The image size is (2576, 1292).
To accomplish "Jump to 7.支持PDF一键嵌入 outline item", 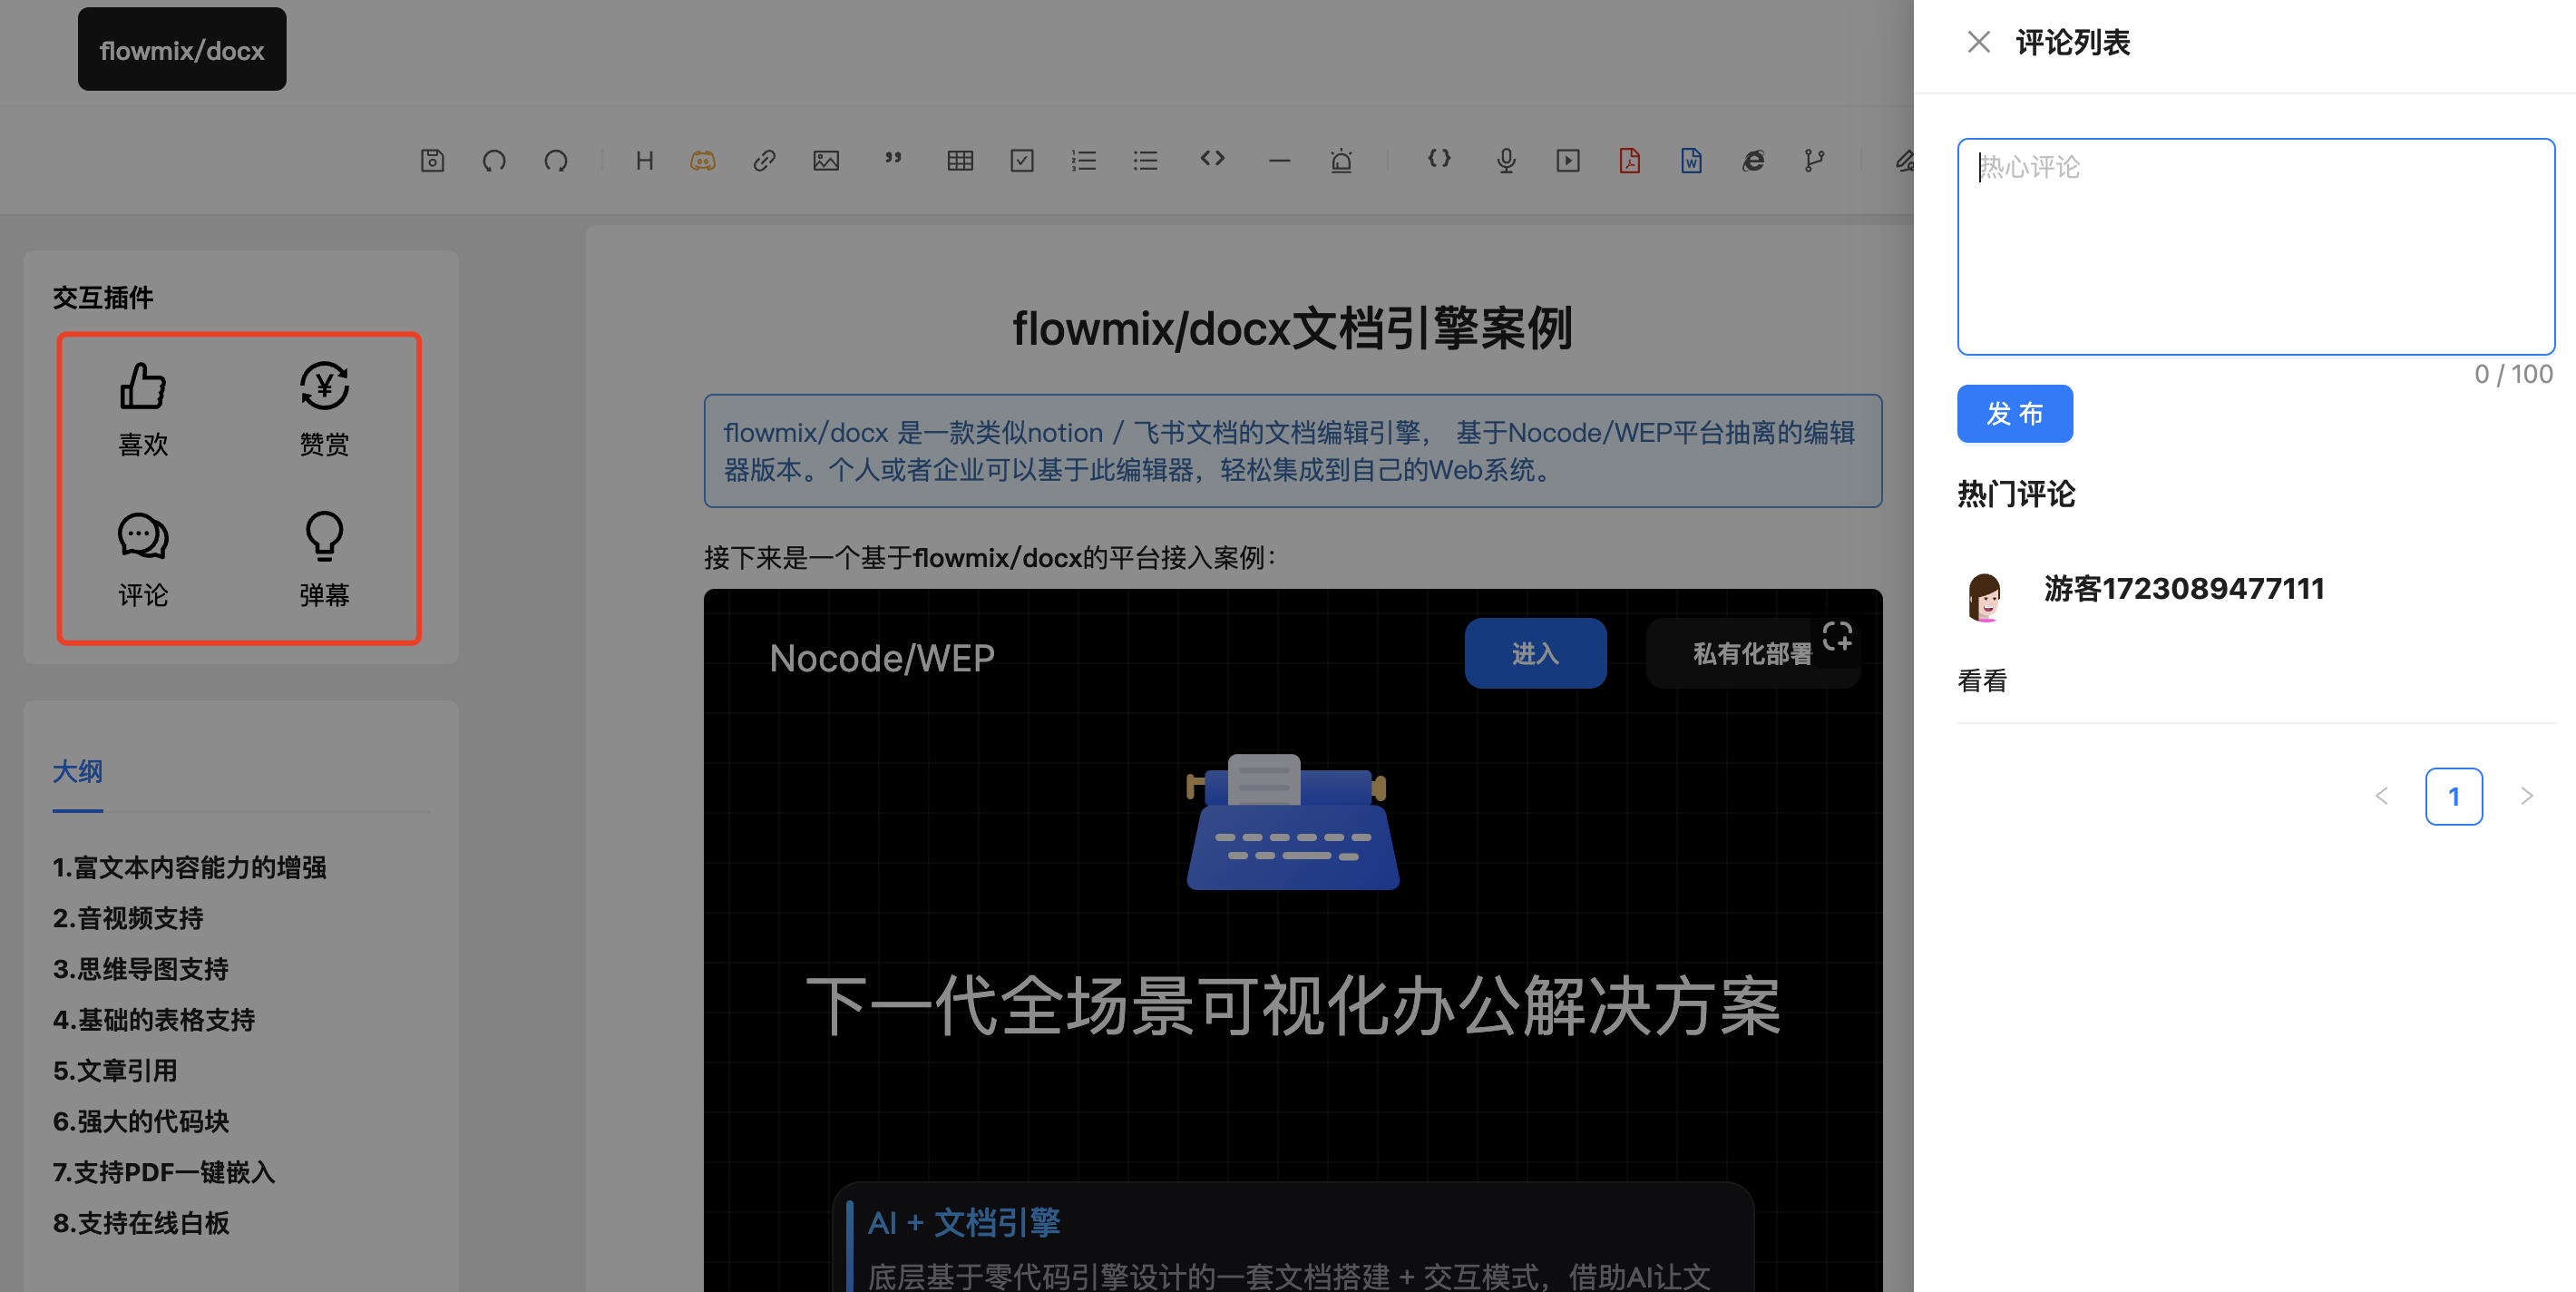I will click(164, 1172).
